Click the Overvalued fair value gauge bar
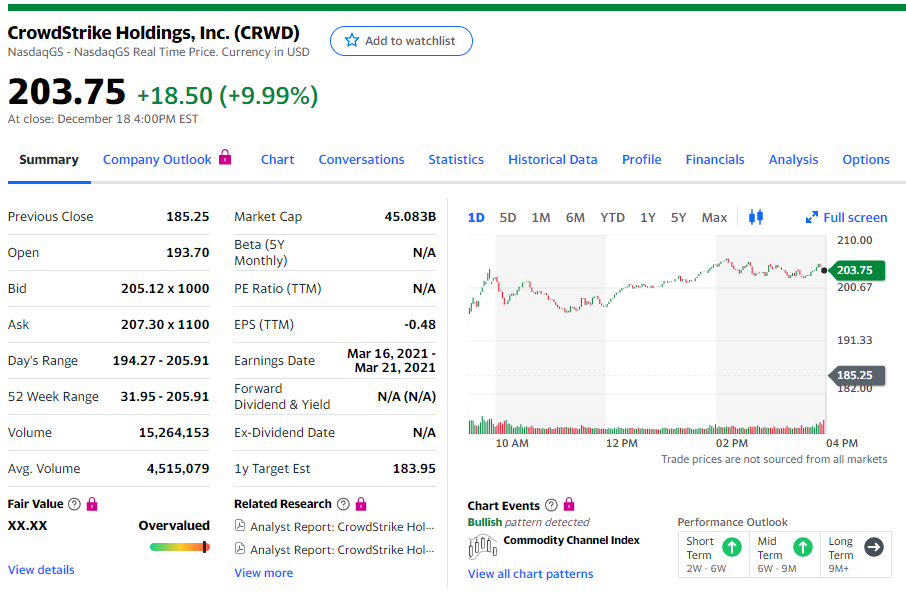The width and height of the screenshot is (906, 592). 180,547
